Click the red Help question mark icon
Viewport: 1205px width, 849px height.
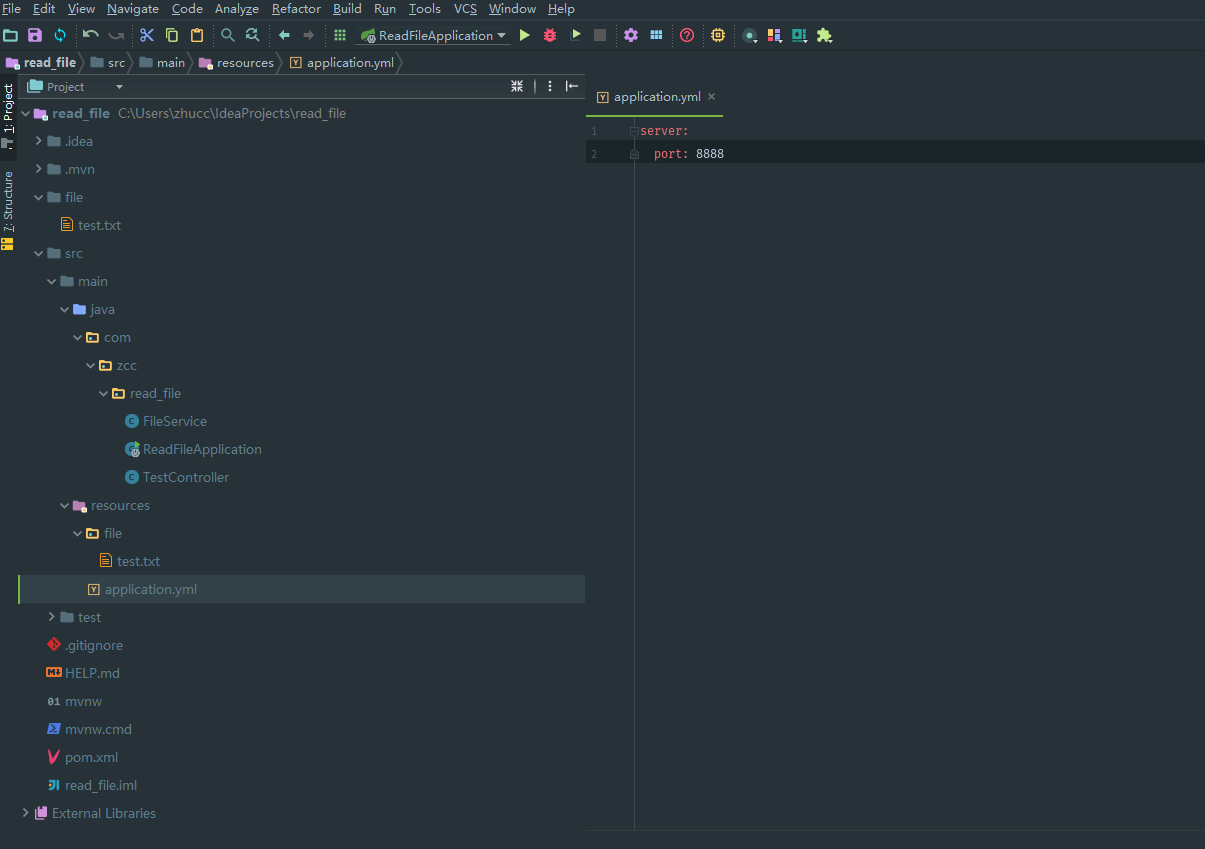click(687, 35)
